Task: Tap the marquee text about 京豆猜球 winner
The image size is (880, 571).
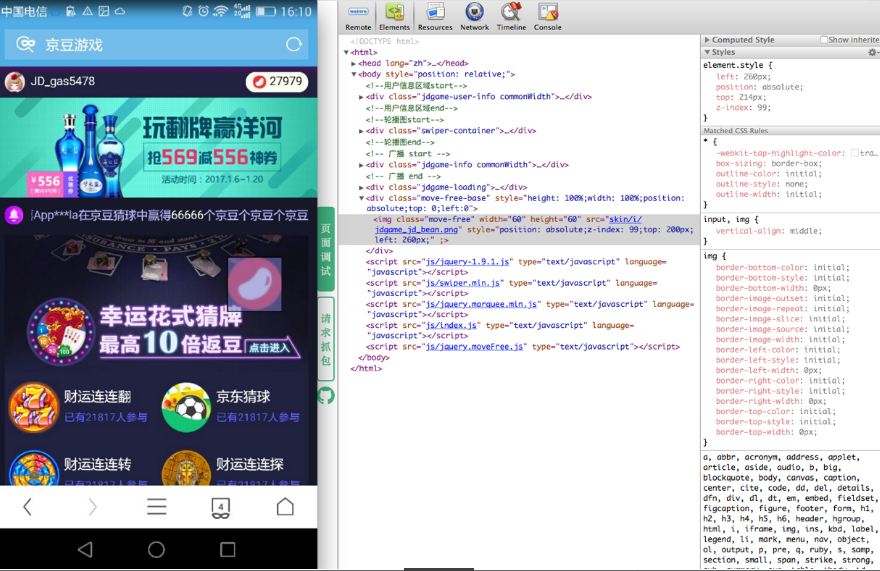Action: point(170,216)
